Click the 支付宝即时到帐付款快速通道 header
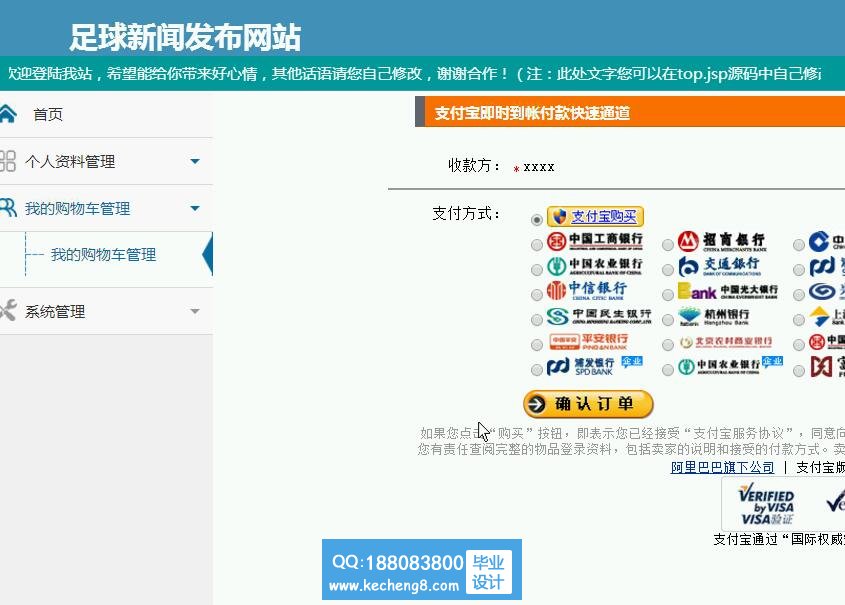 pos(532,113)
